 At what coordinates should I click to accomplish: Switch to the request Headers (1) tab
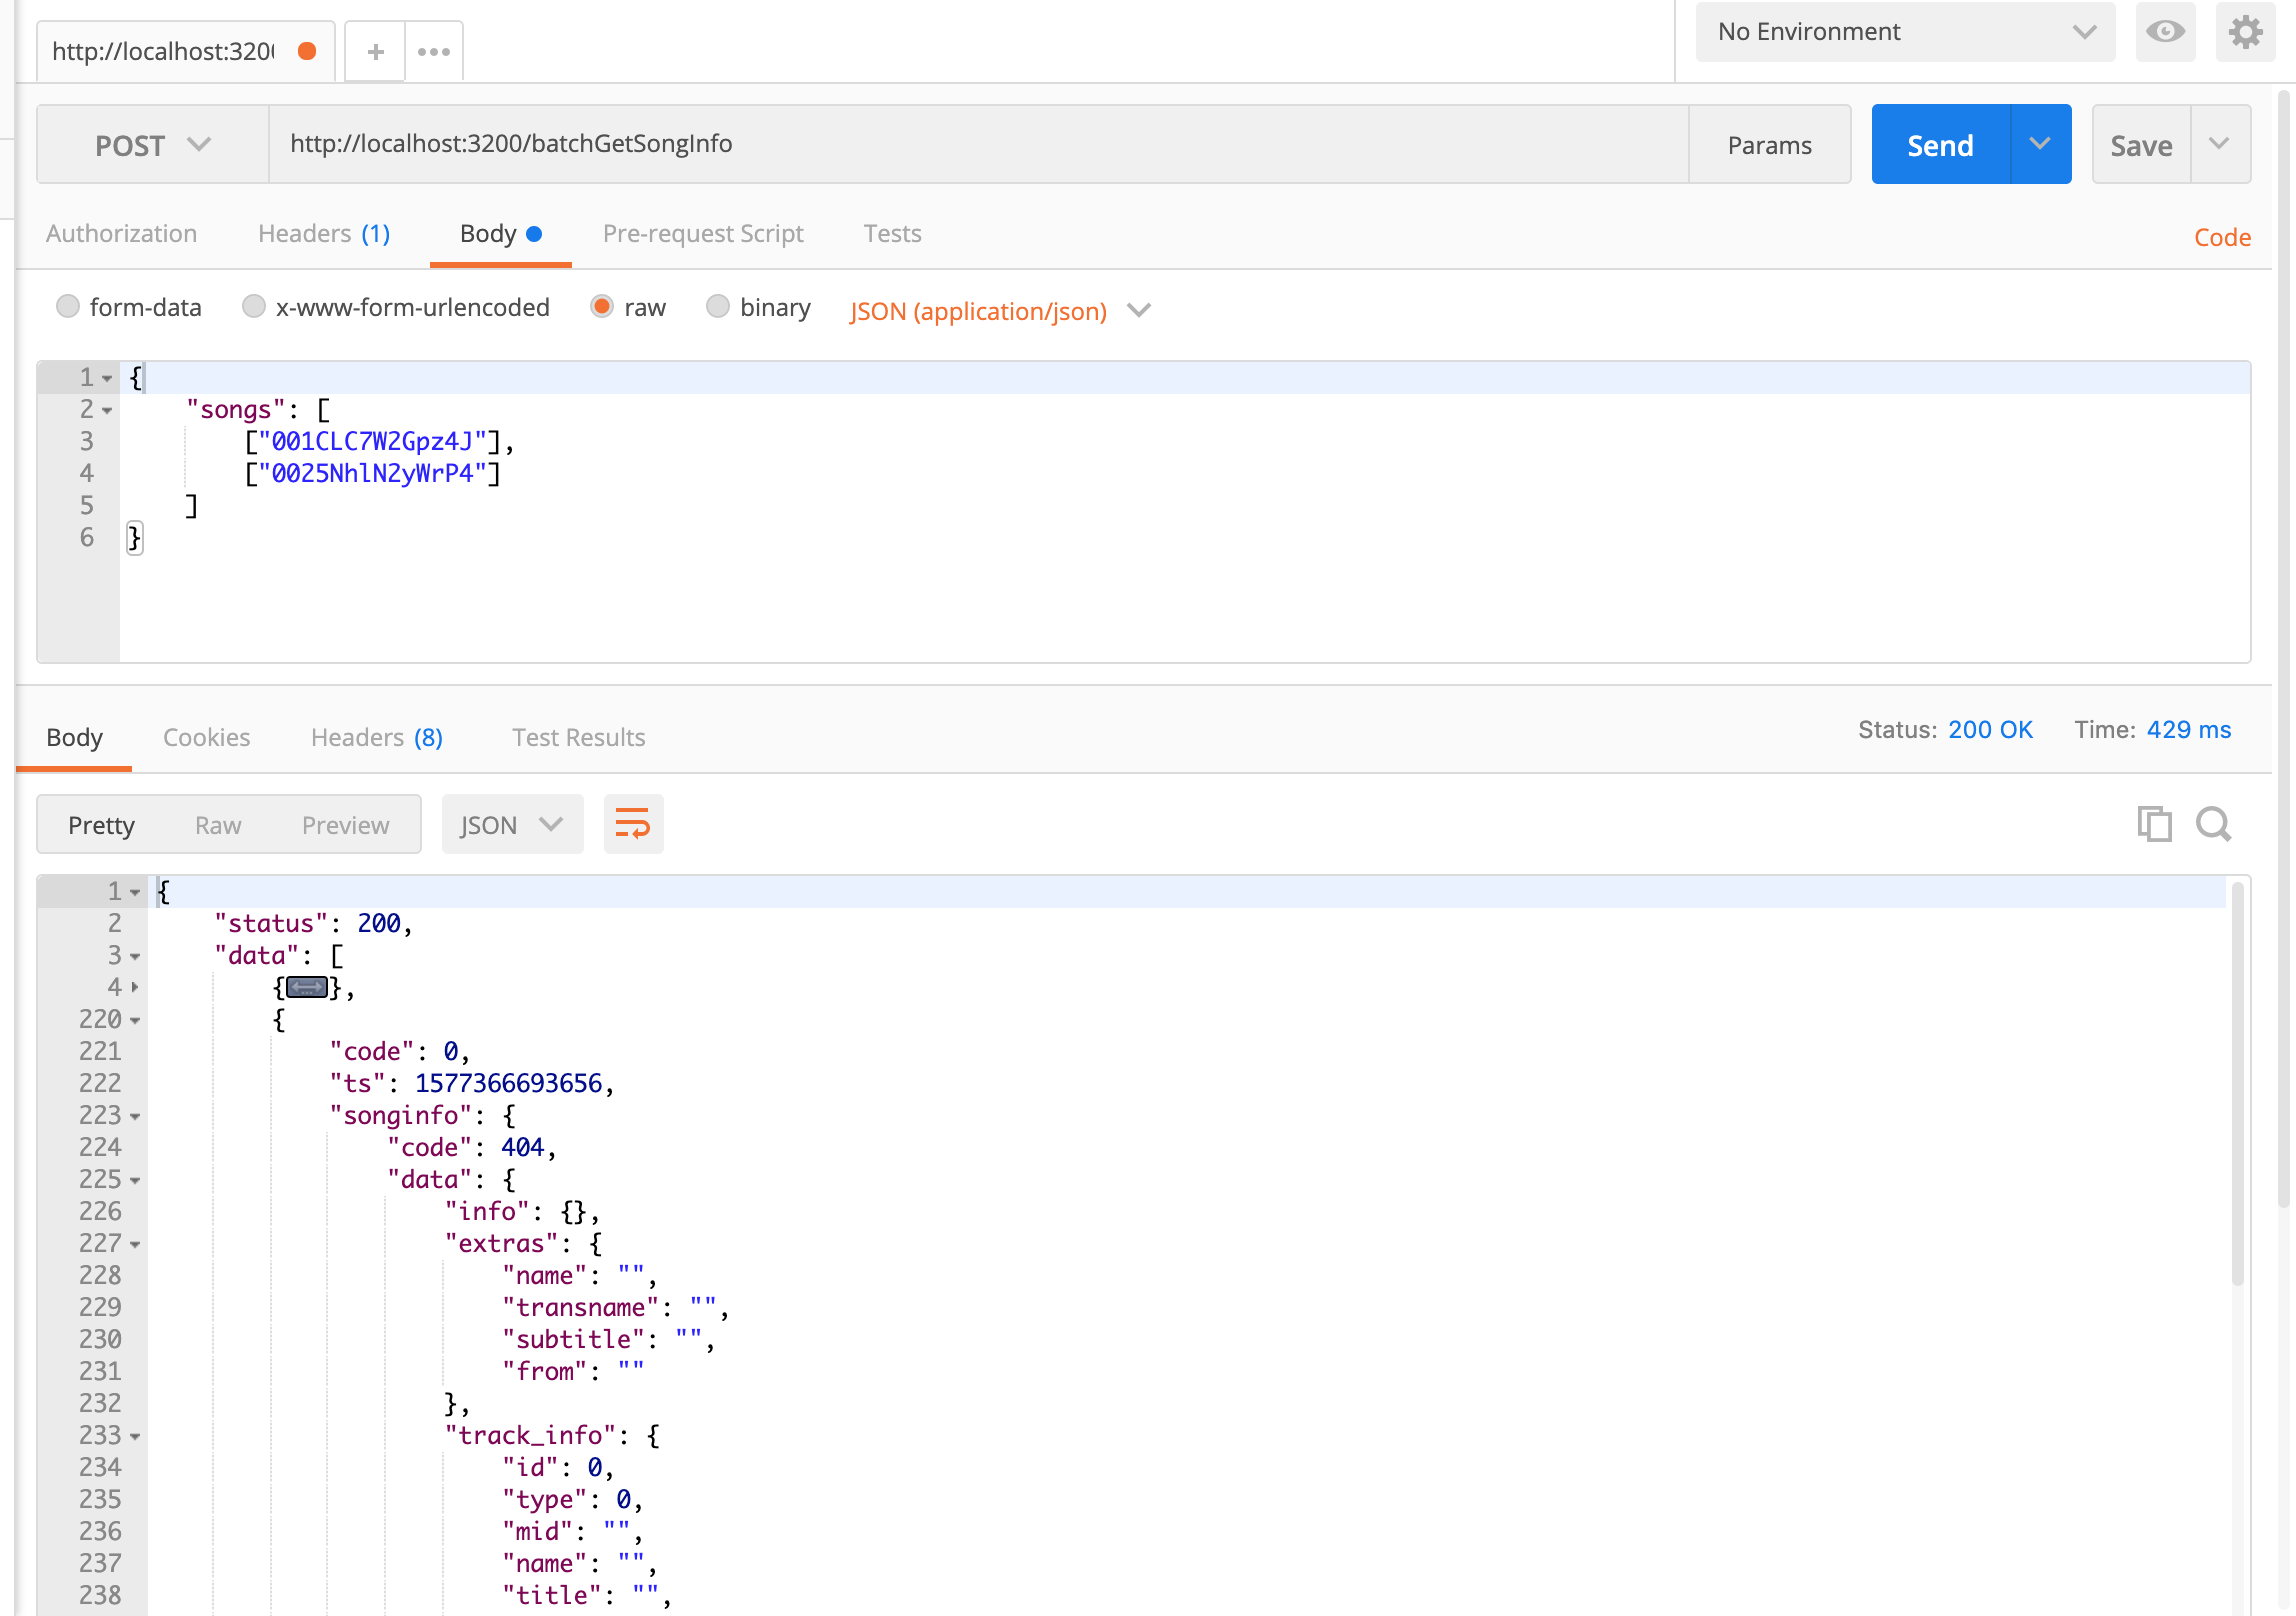(x=324, y=234)
